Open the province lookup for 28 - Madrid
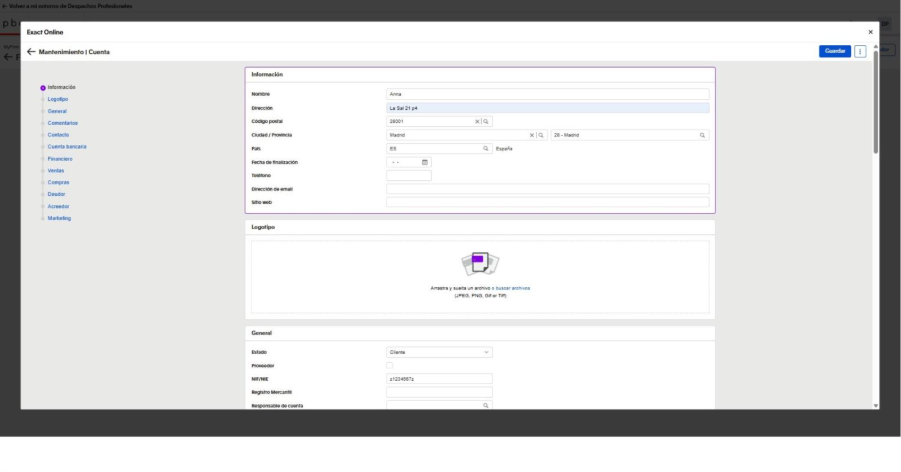This screenshot has width=901, height=472. 702,135
